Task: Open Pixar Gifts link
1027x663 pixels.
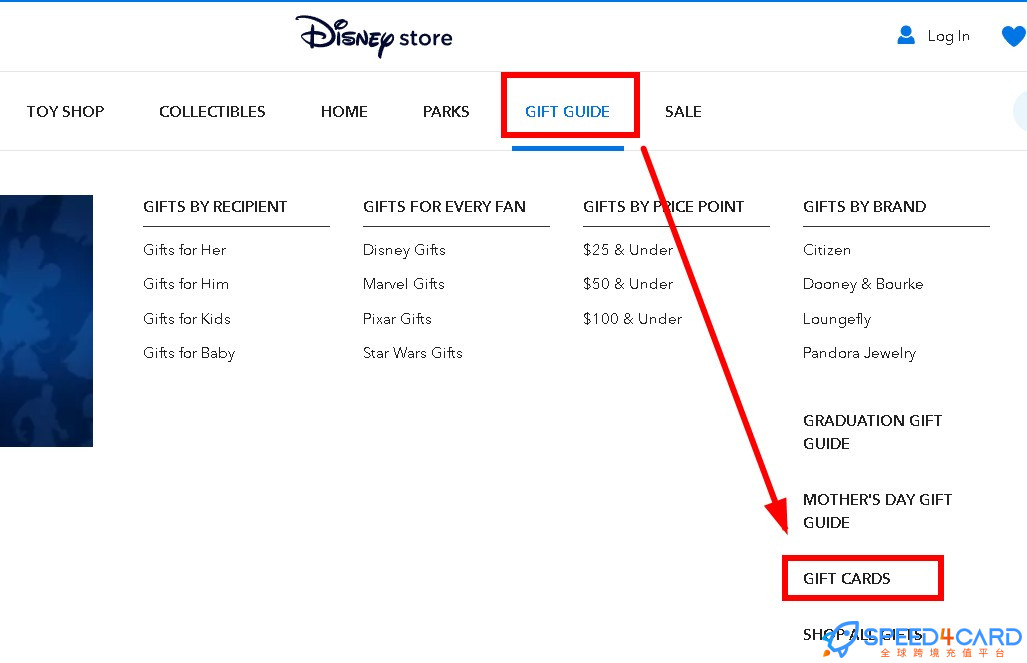Action: click(397, 318)
